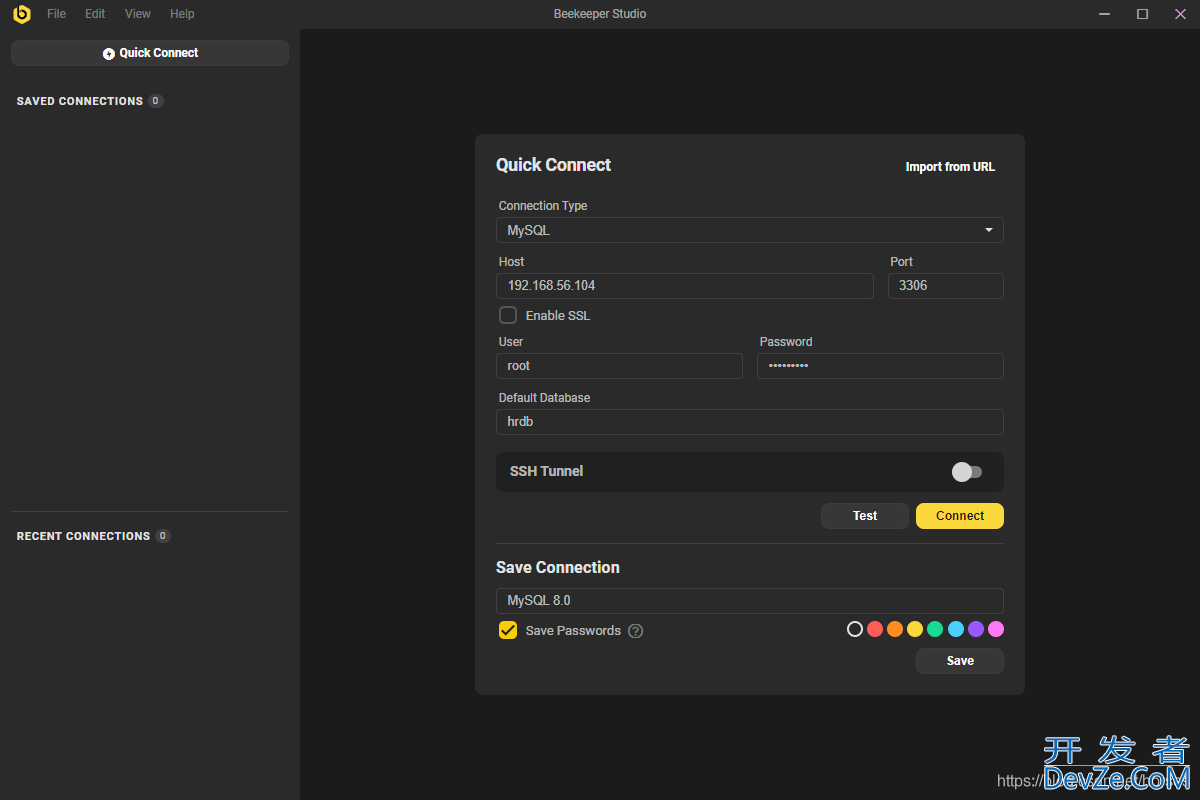
Task: Select the green color swatch
Action: 935,629
